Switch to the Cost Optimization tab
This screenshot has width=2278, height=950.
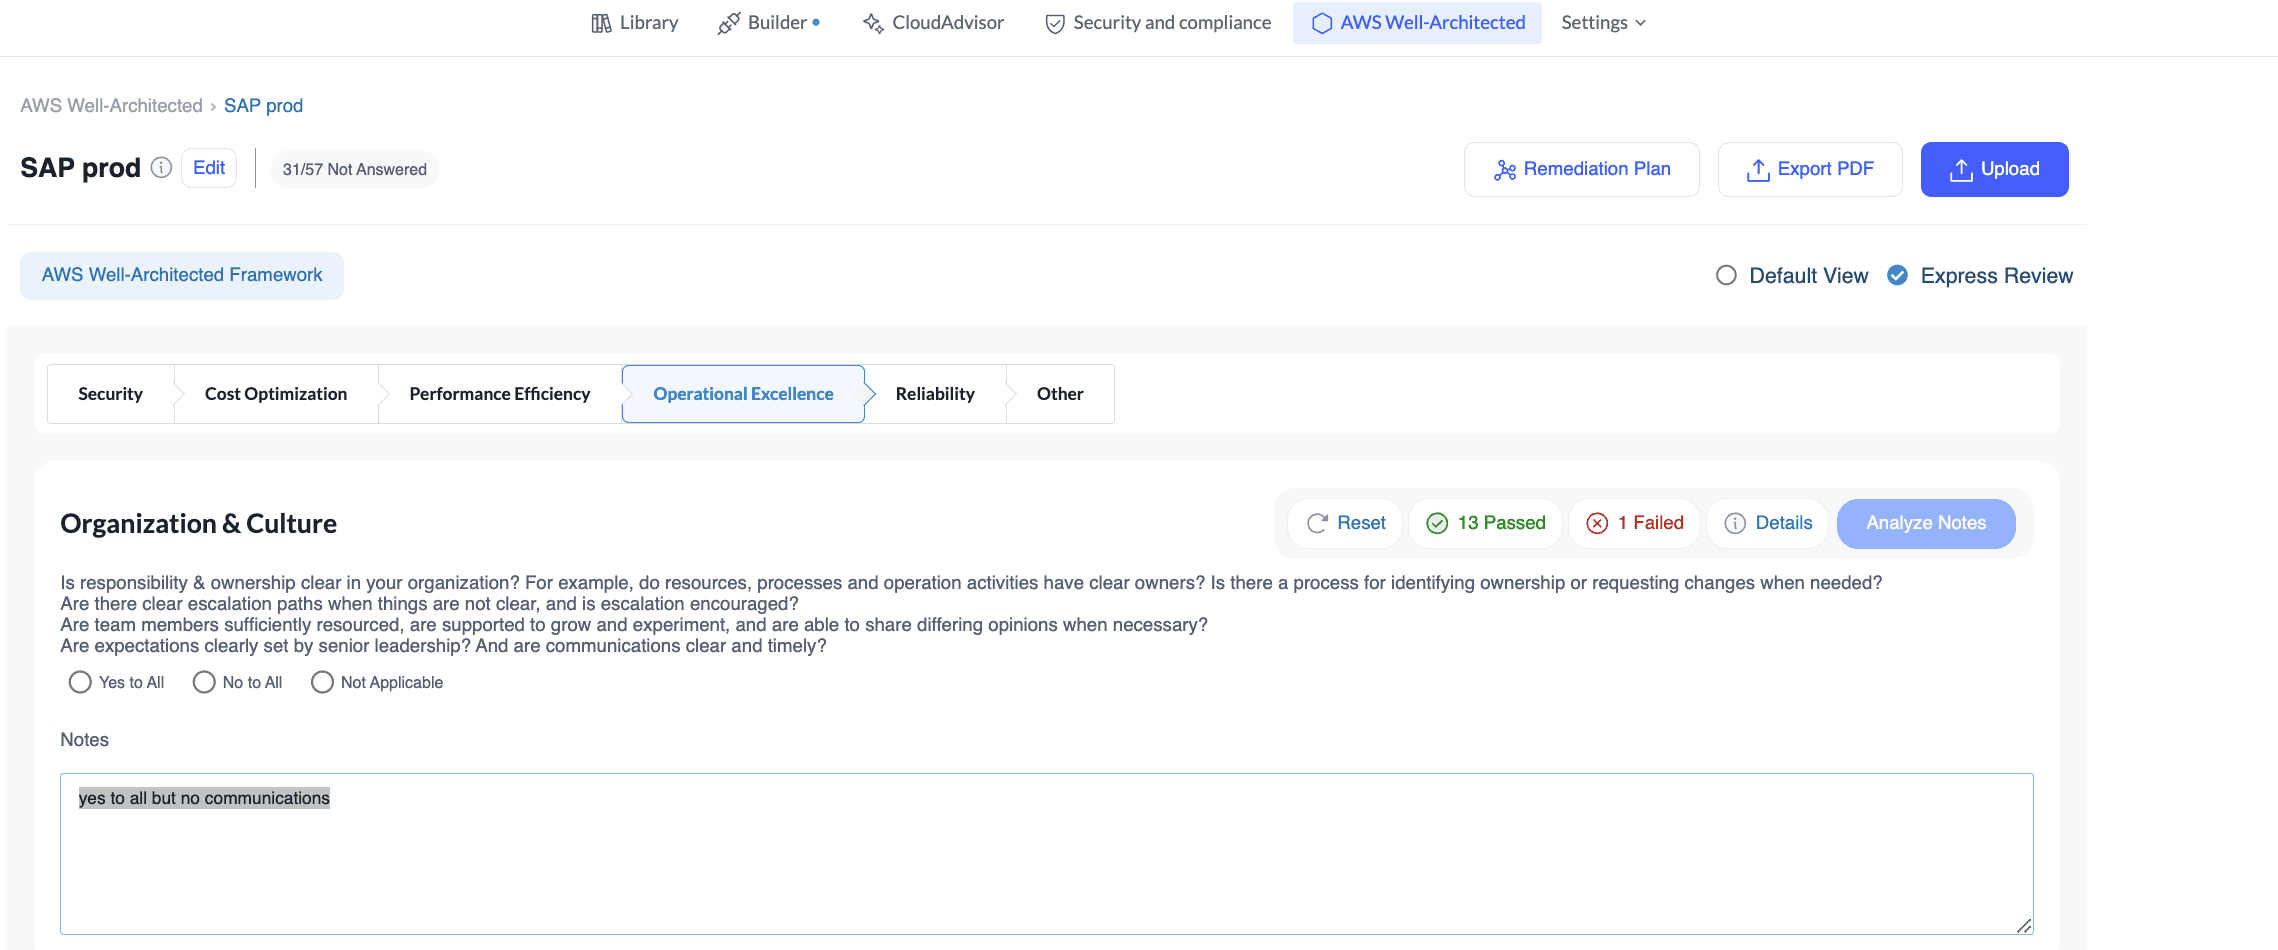[276, 394]
